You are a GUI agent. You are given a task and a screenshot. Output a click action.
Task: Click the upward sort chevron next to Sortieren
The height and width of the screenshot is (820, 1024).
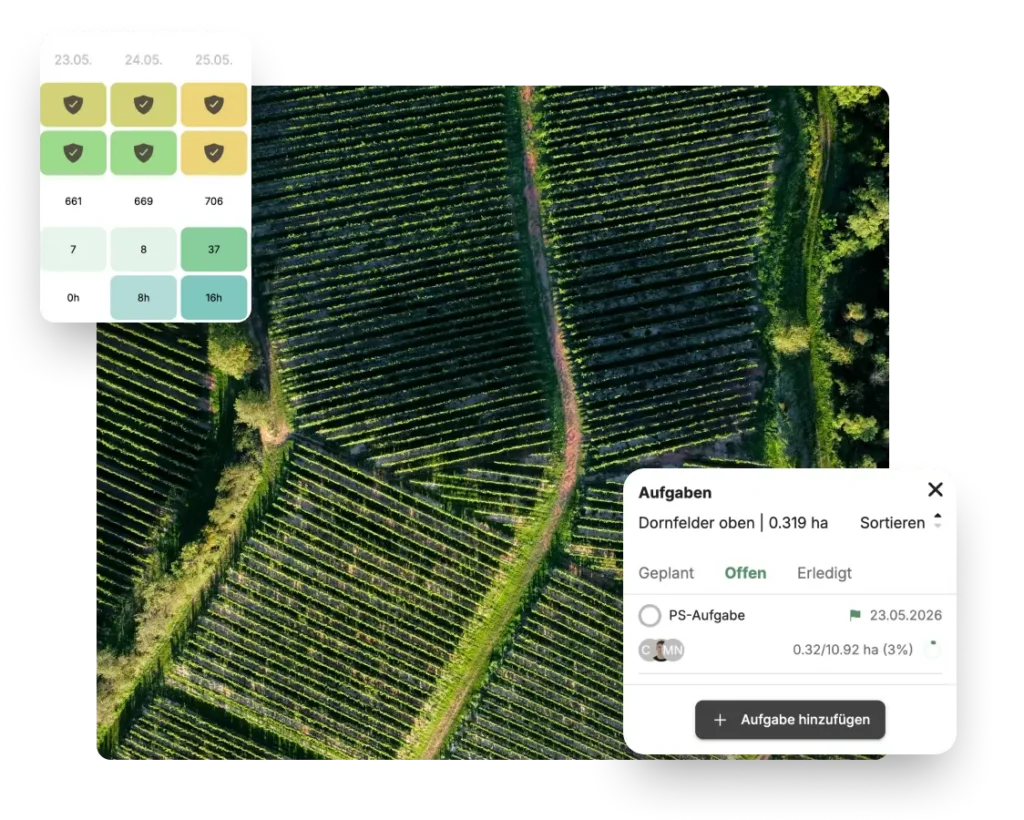pyautogui.click(x=936, y=516)
